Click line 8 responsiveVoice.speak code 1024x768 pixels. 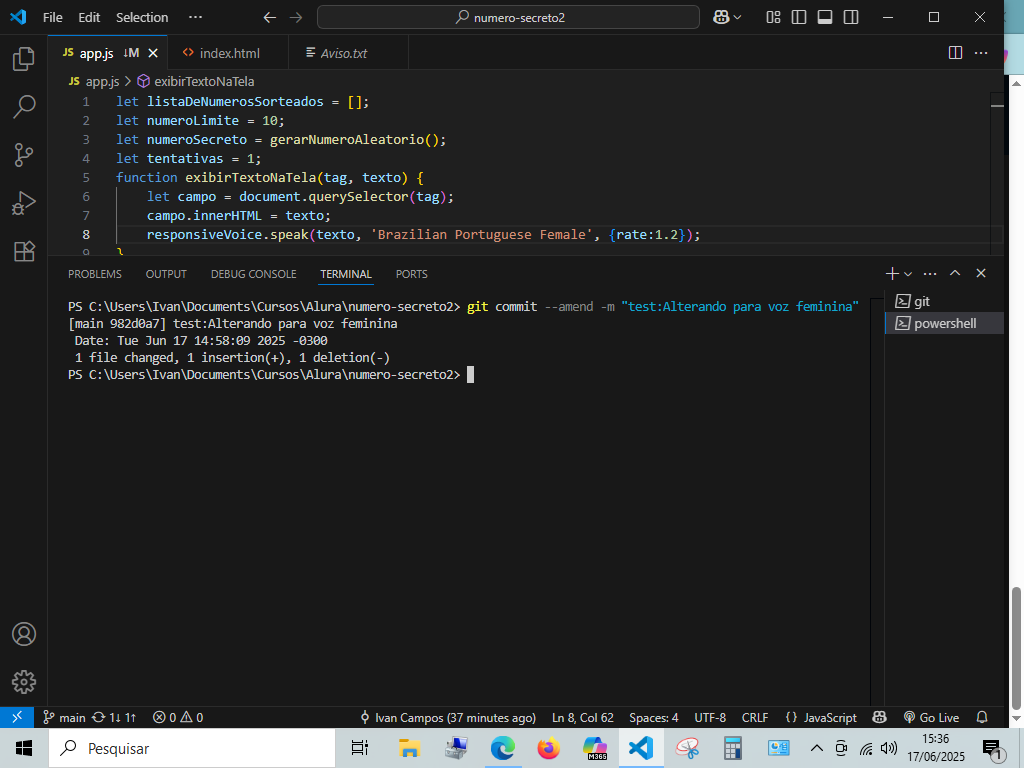click(423, 234)
